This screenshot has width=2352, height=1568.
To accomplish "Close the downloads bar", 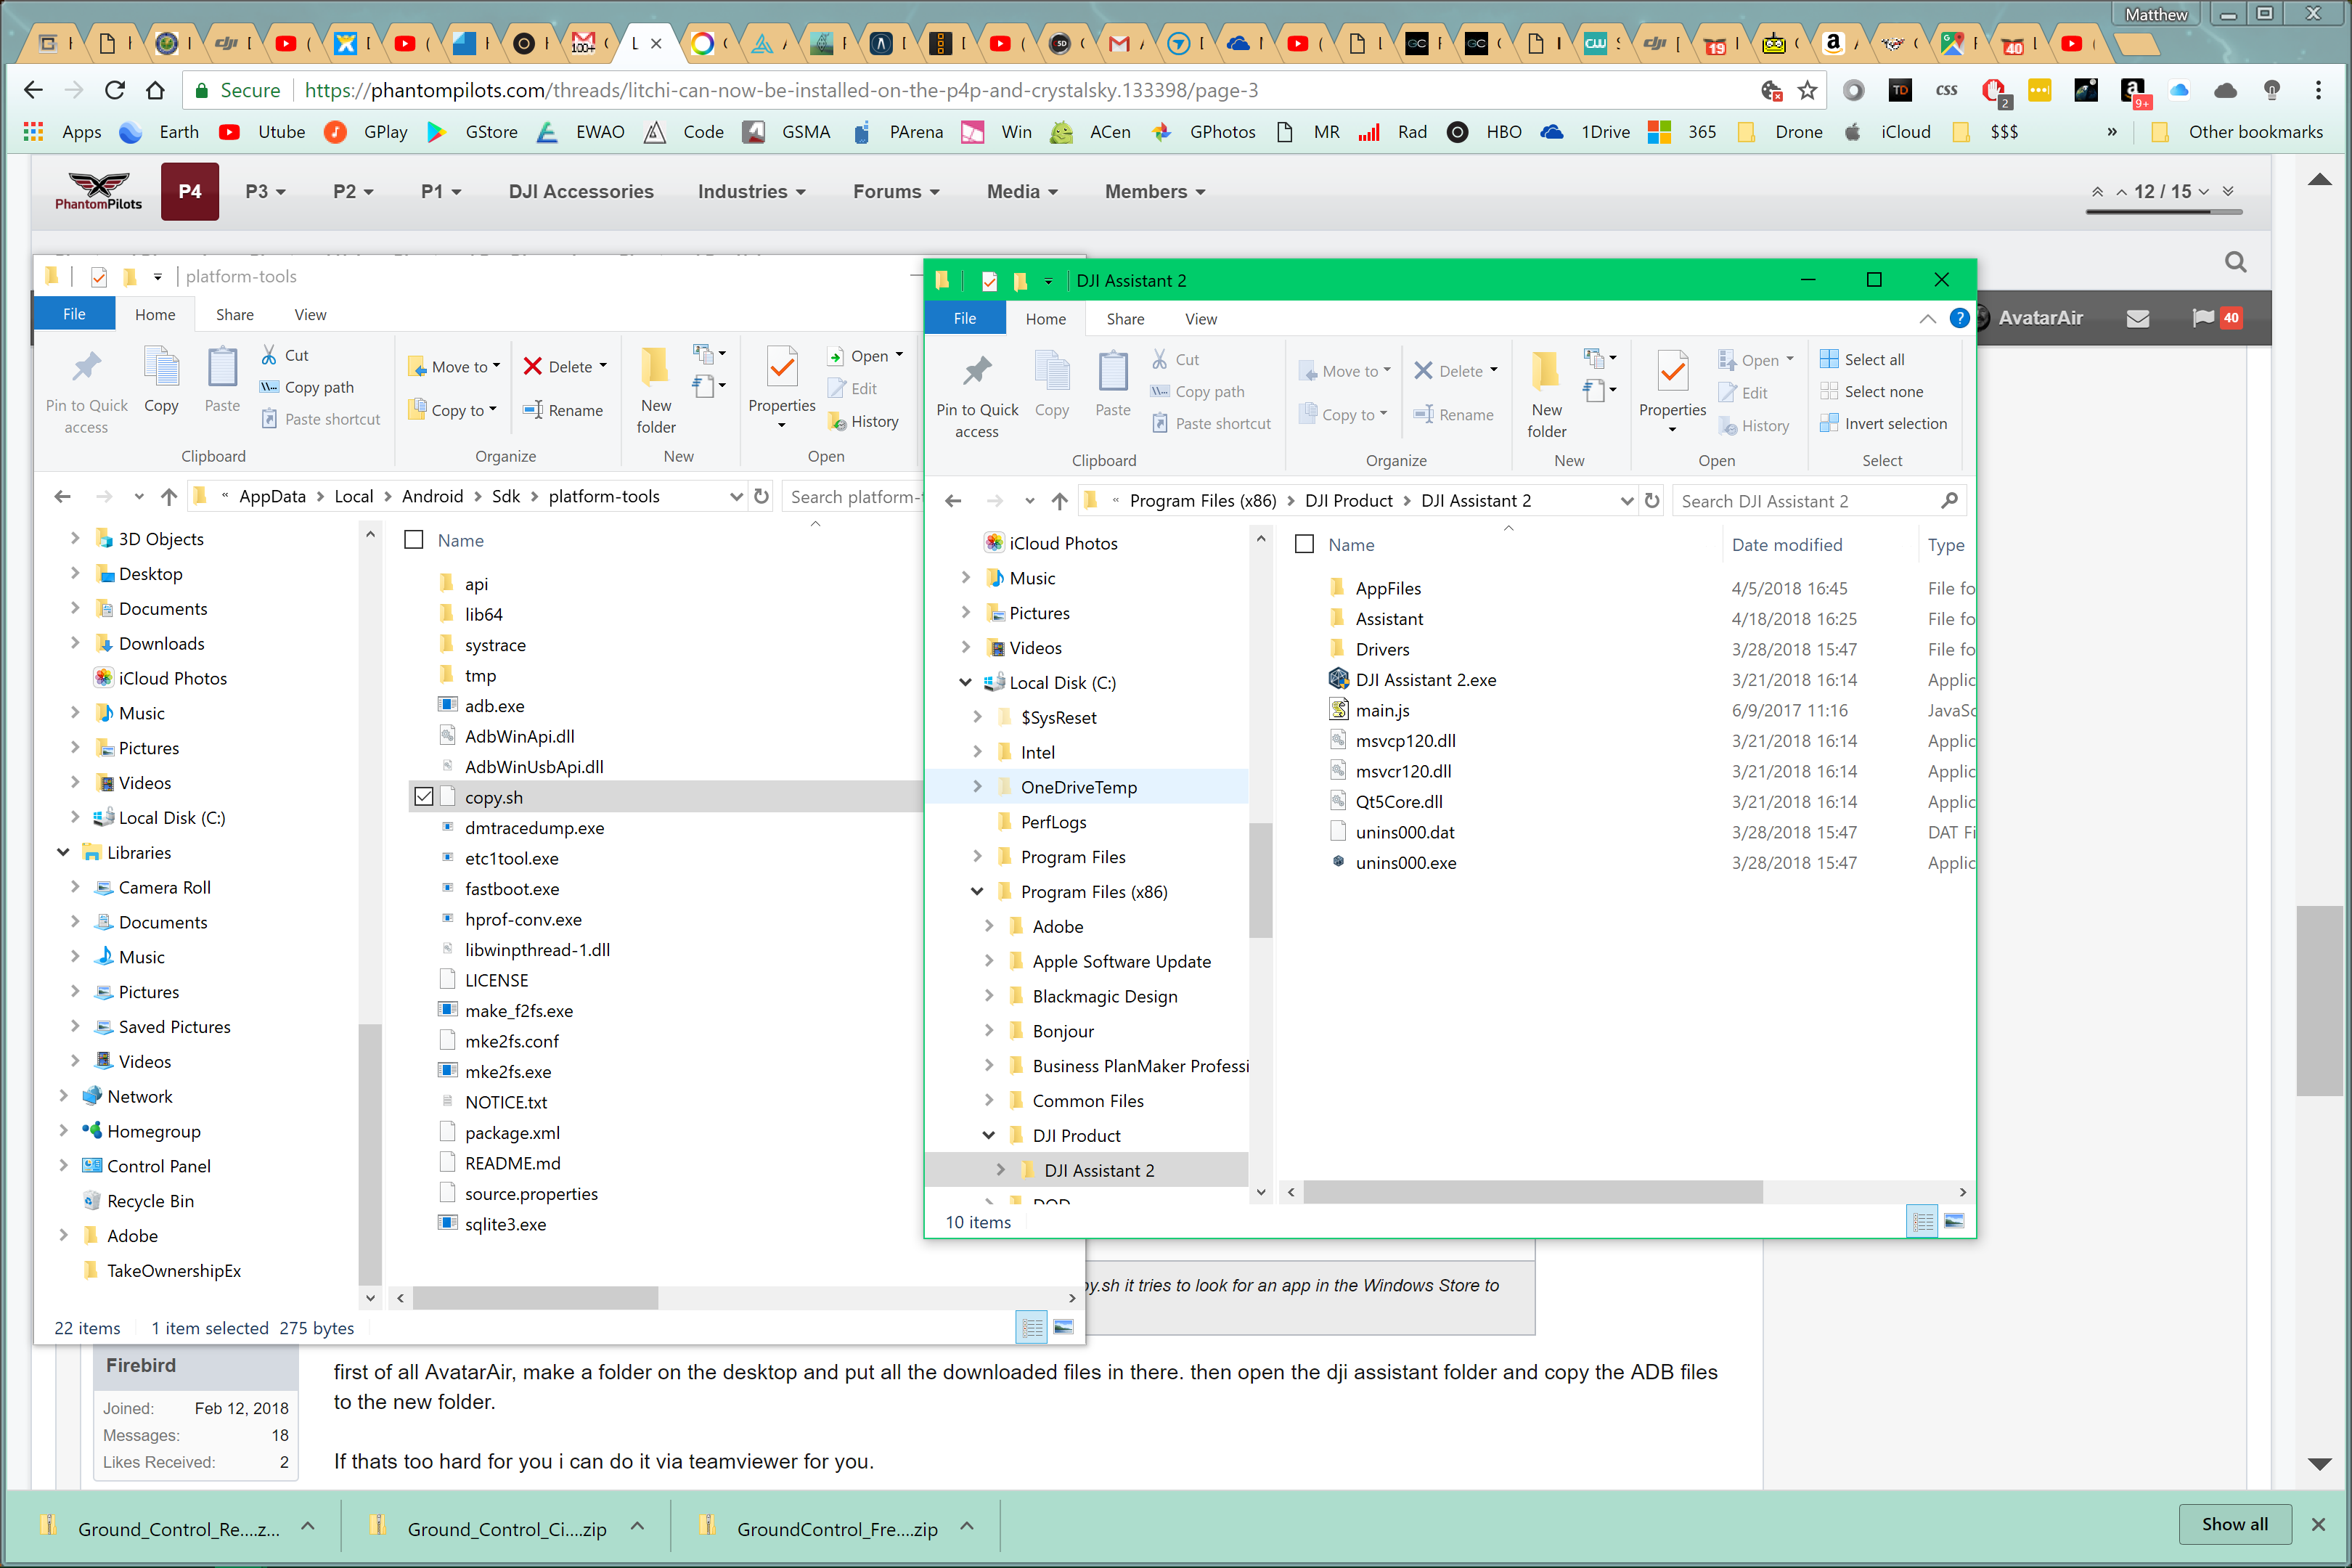I will [2318, 1524].
